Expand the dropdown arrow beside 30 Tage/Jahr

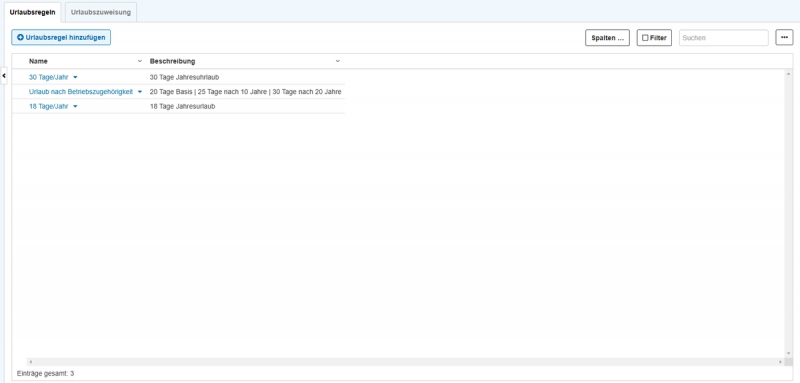pos(75,78)
